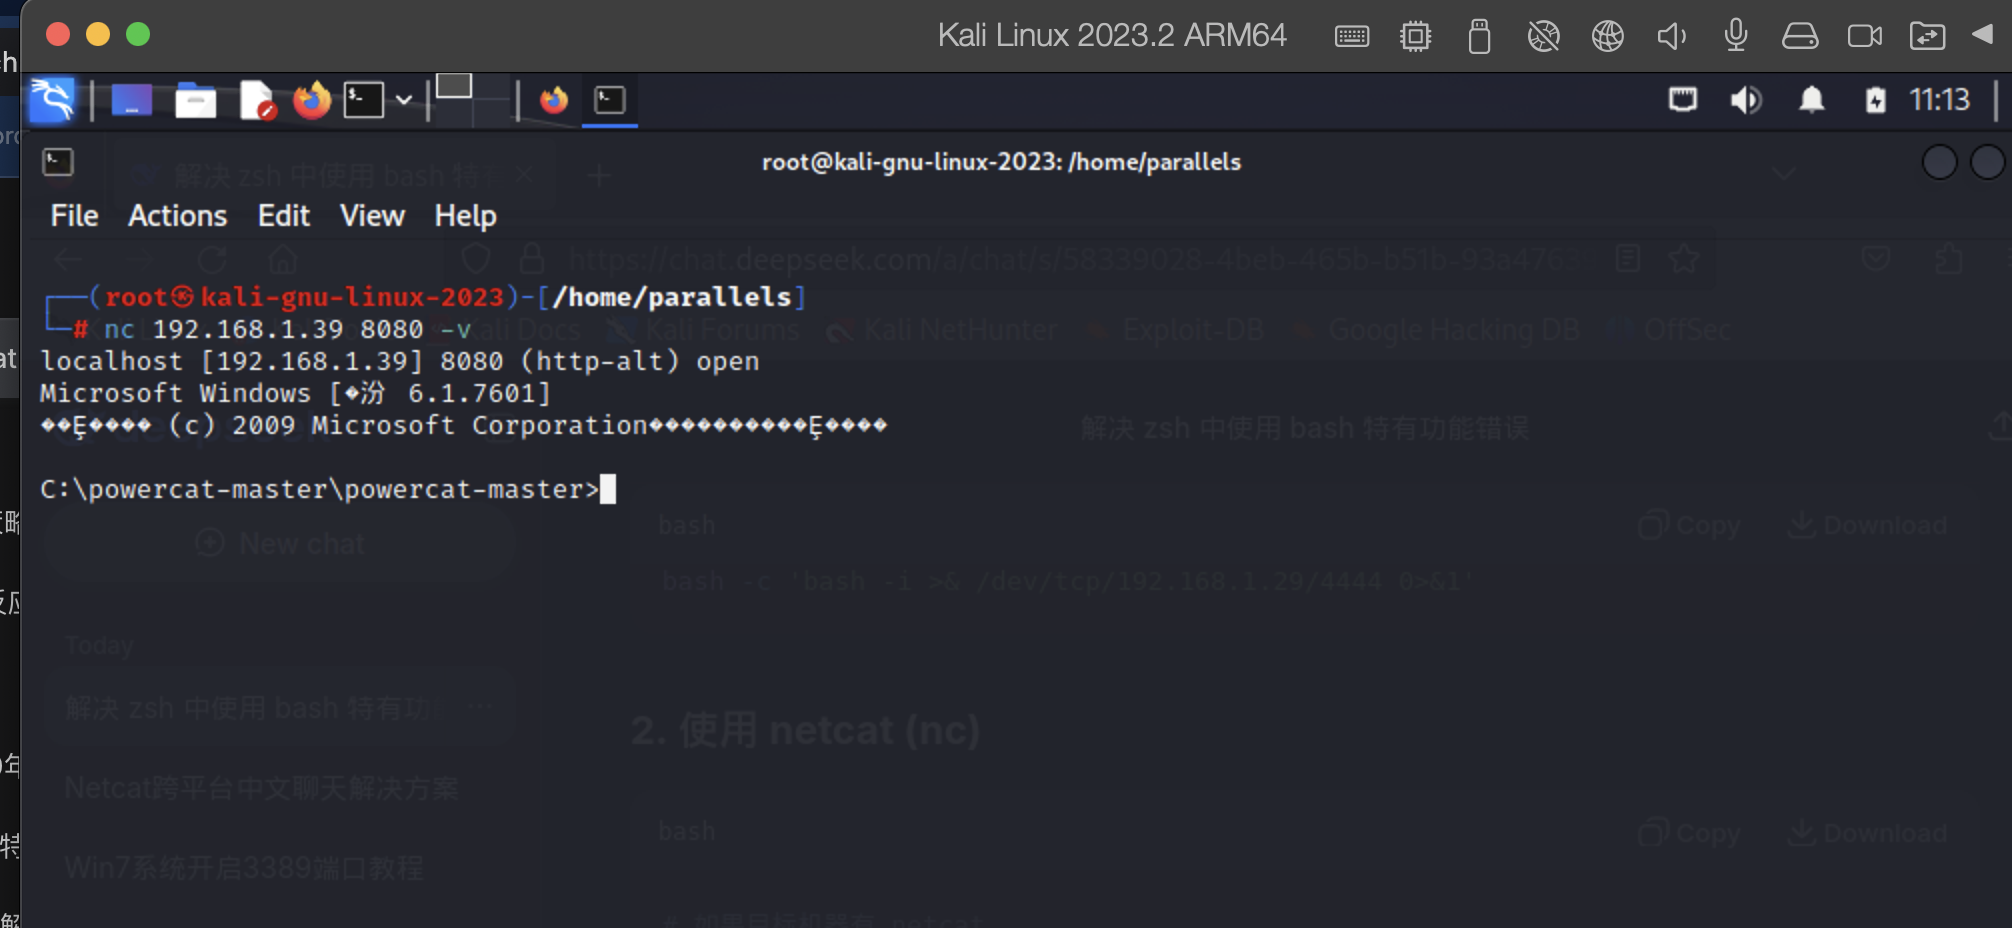Toggle the Kali panel volume icon
The width and height of the screenshot is (2012, 928).
click(x=1746, y=100)
